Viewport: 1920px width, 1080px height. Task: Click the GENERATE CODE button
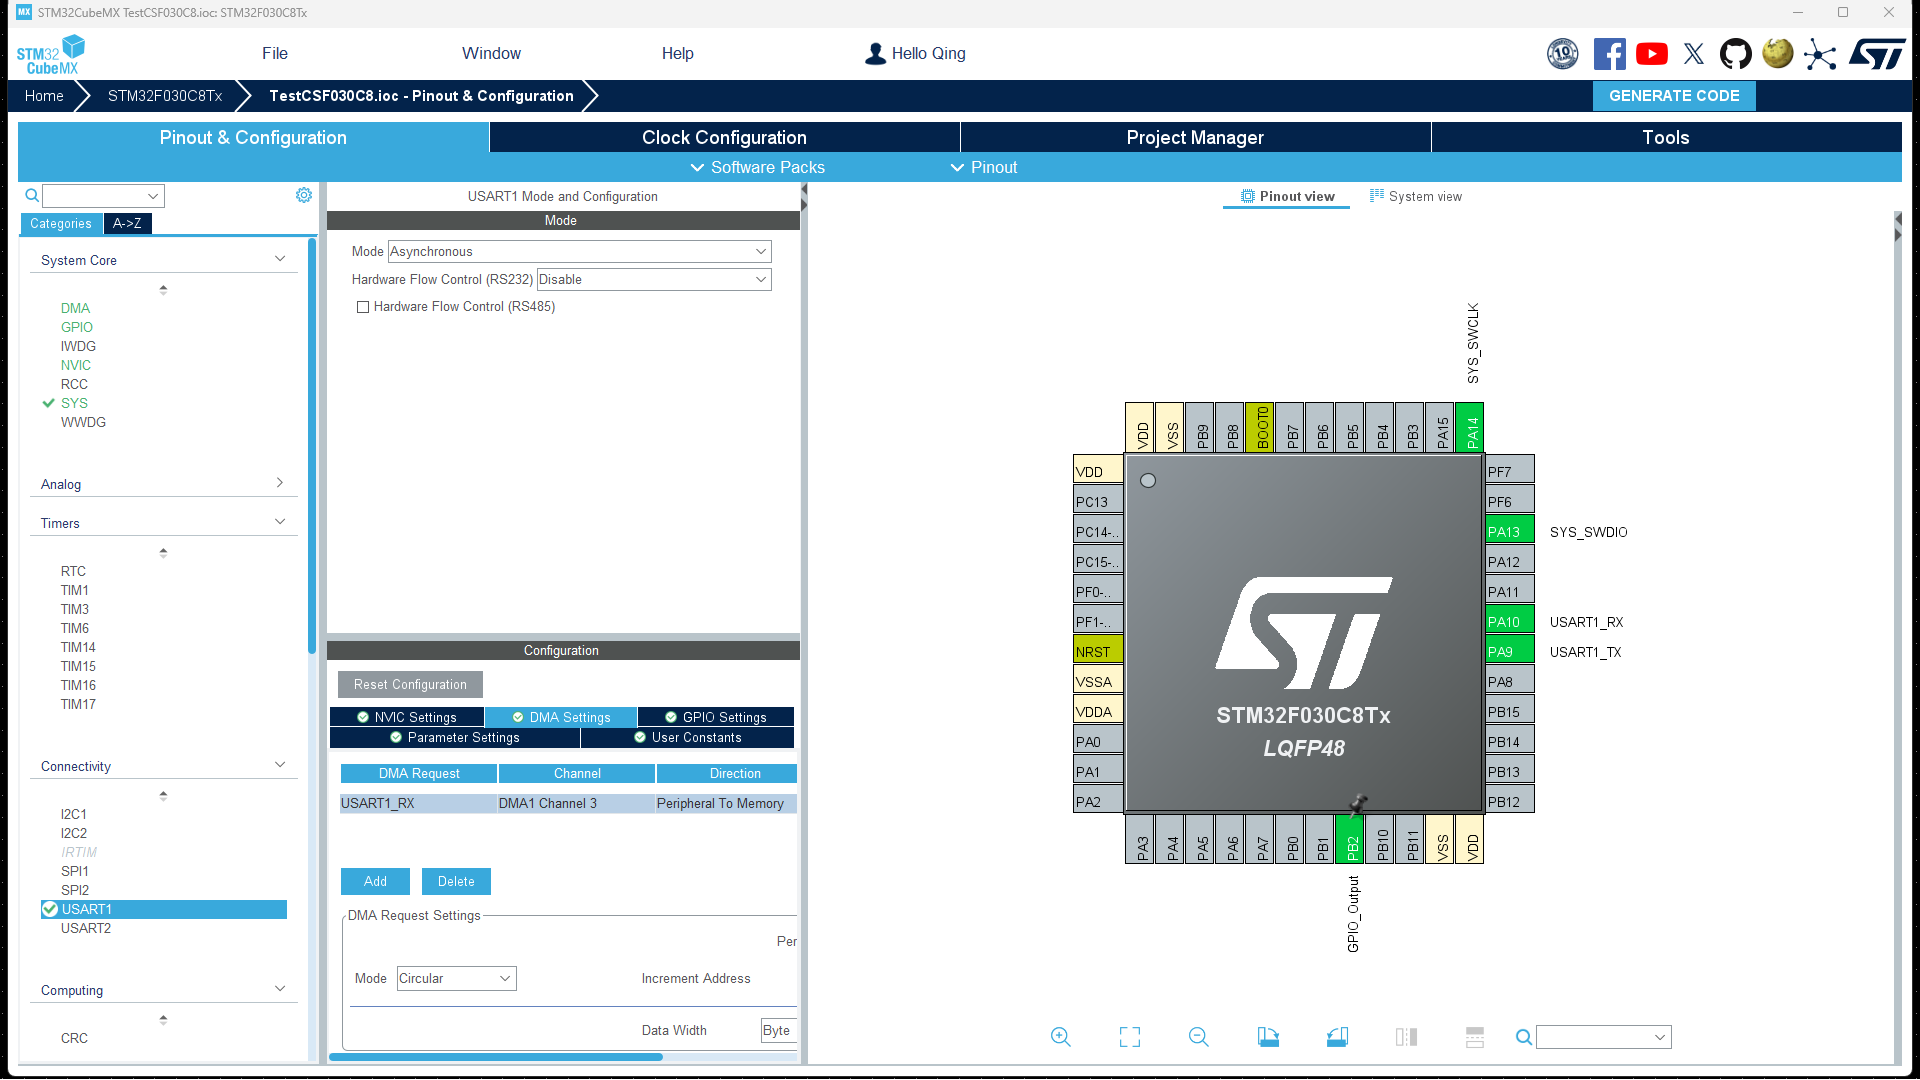[1673, 96]
